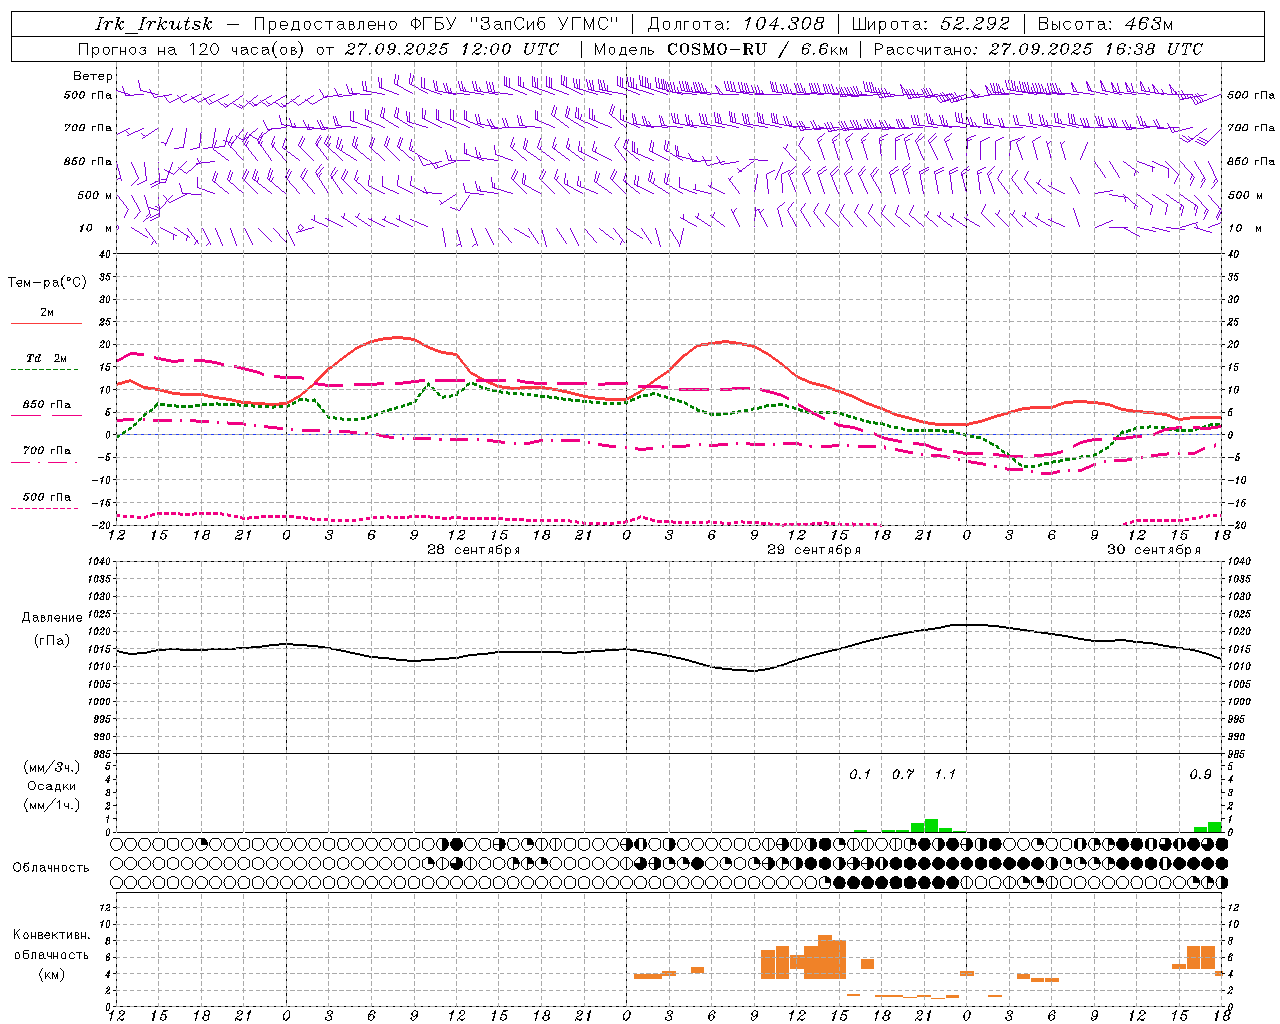Viewport: 1280px width, 1024px height.
Task: Click the tallest green precipitation bar
Action: point(931,826)
